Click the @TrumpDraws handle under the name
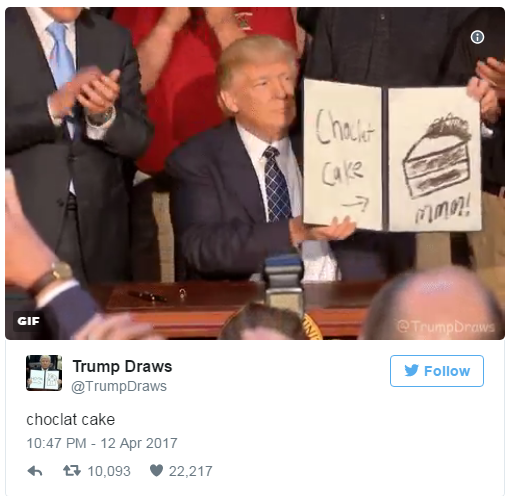Screen dimensions: 512x496 (119, 386)
